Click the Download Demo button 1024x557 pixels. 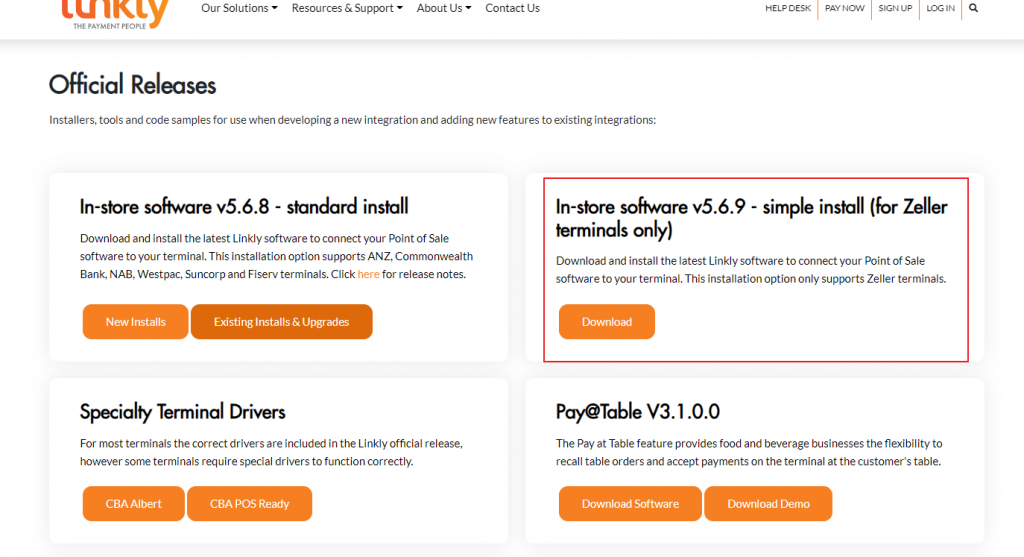[x=768, y=504]
